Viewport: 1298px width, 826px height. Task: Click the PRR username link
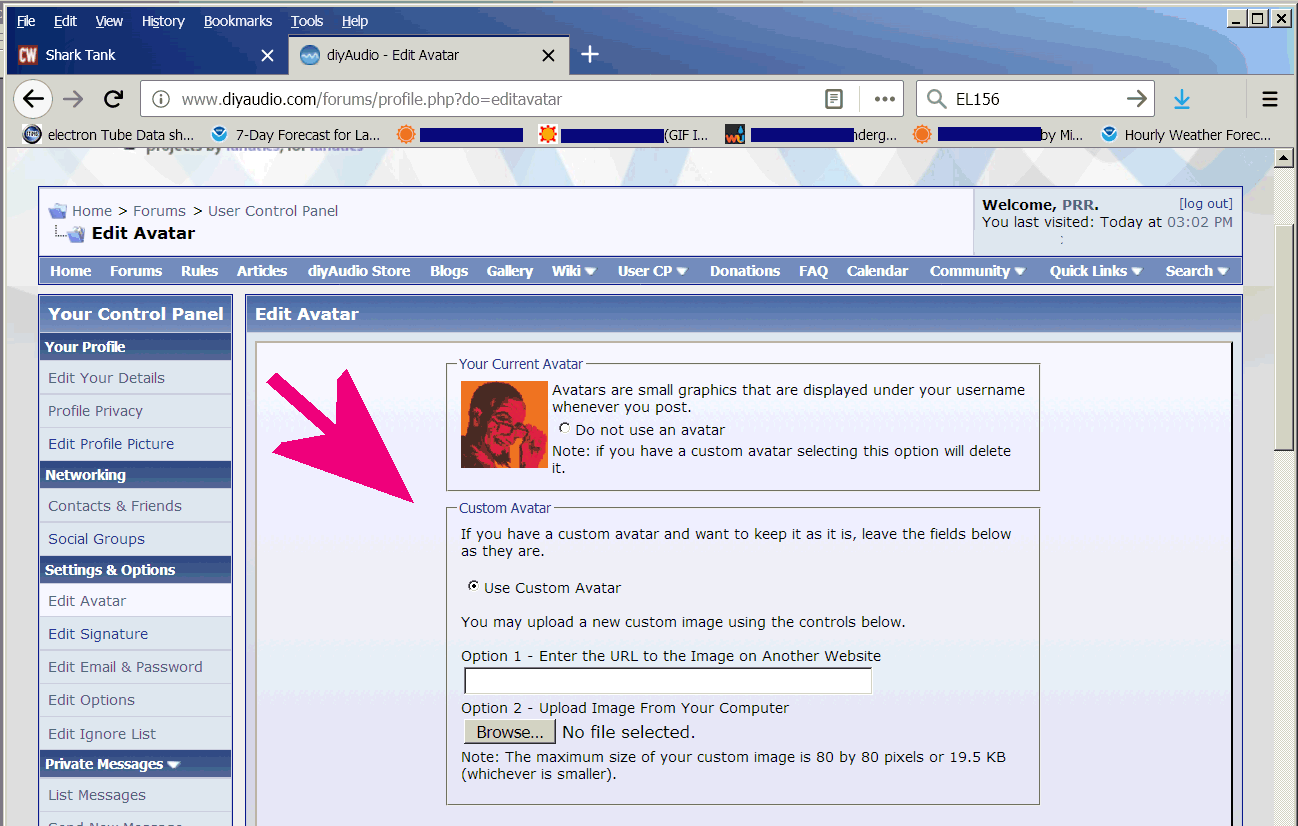click(1078, 205)
